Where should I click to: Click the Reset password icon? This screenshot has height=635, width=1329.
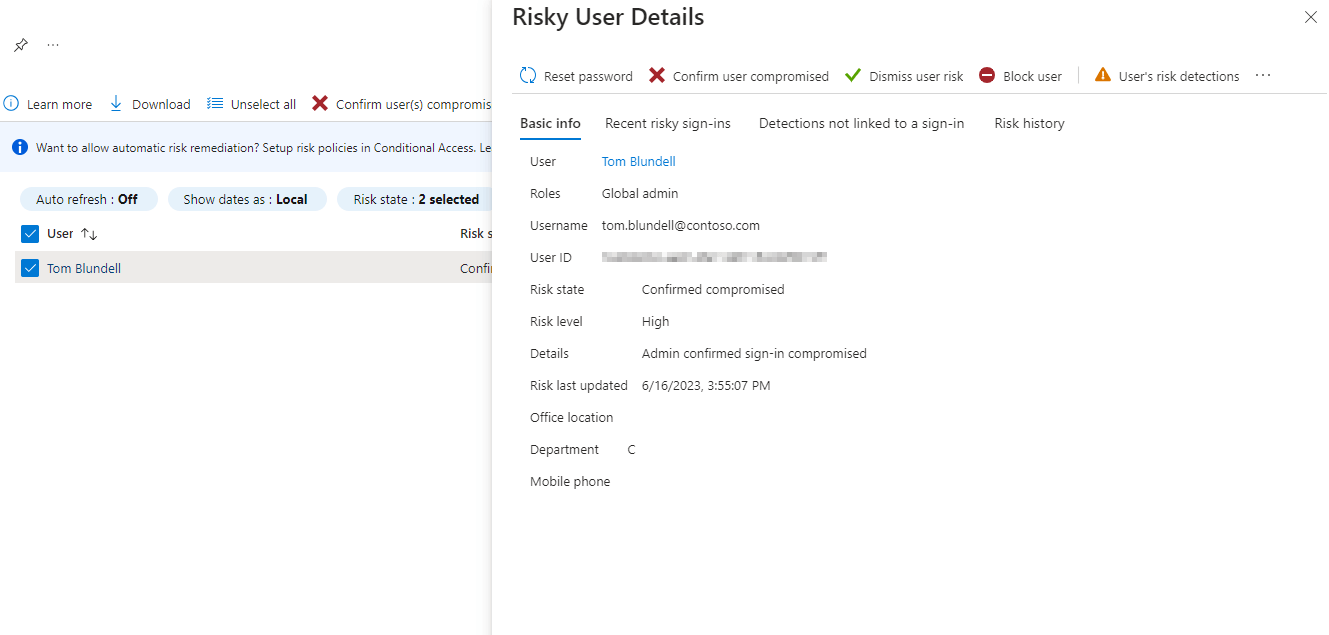527,75
